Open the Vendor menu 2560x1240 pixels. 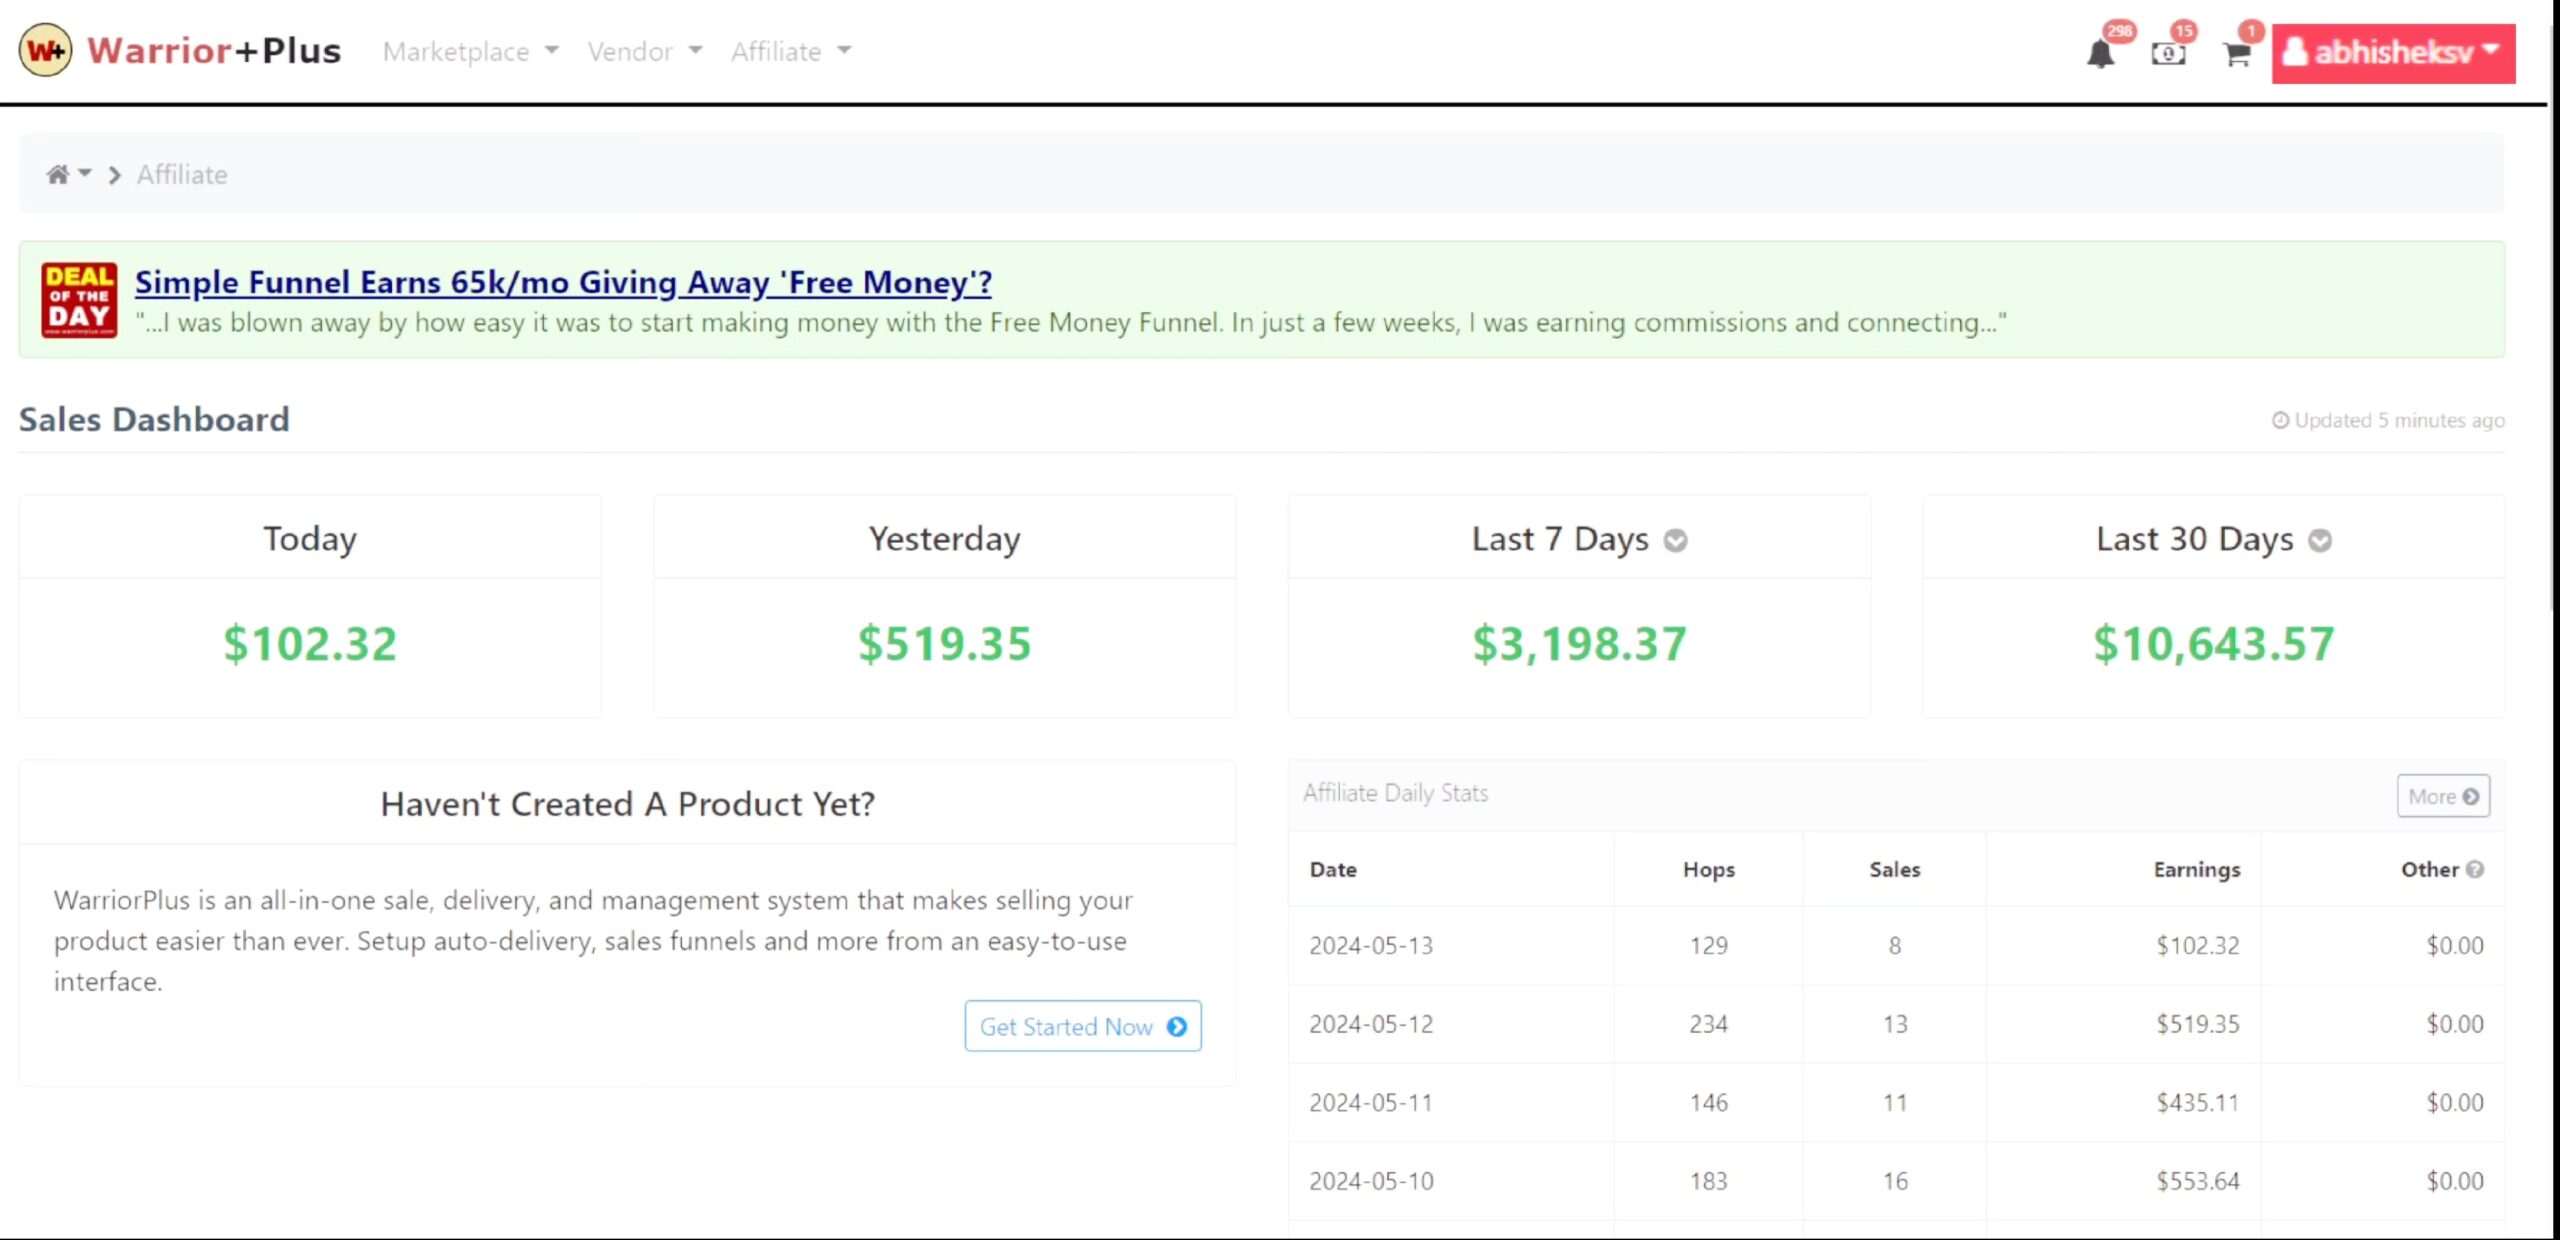pos(645,51)
